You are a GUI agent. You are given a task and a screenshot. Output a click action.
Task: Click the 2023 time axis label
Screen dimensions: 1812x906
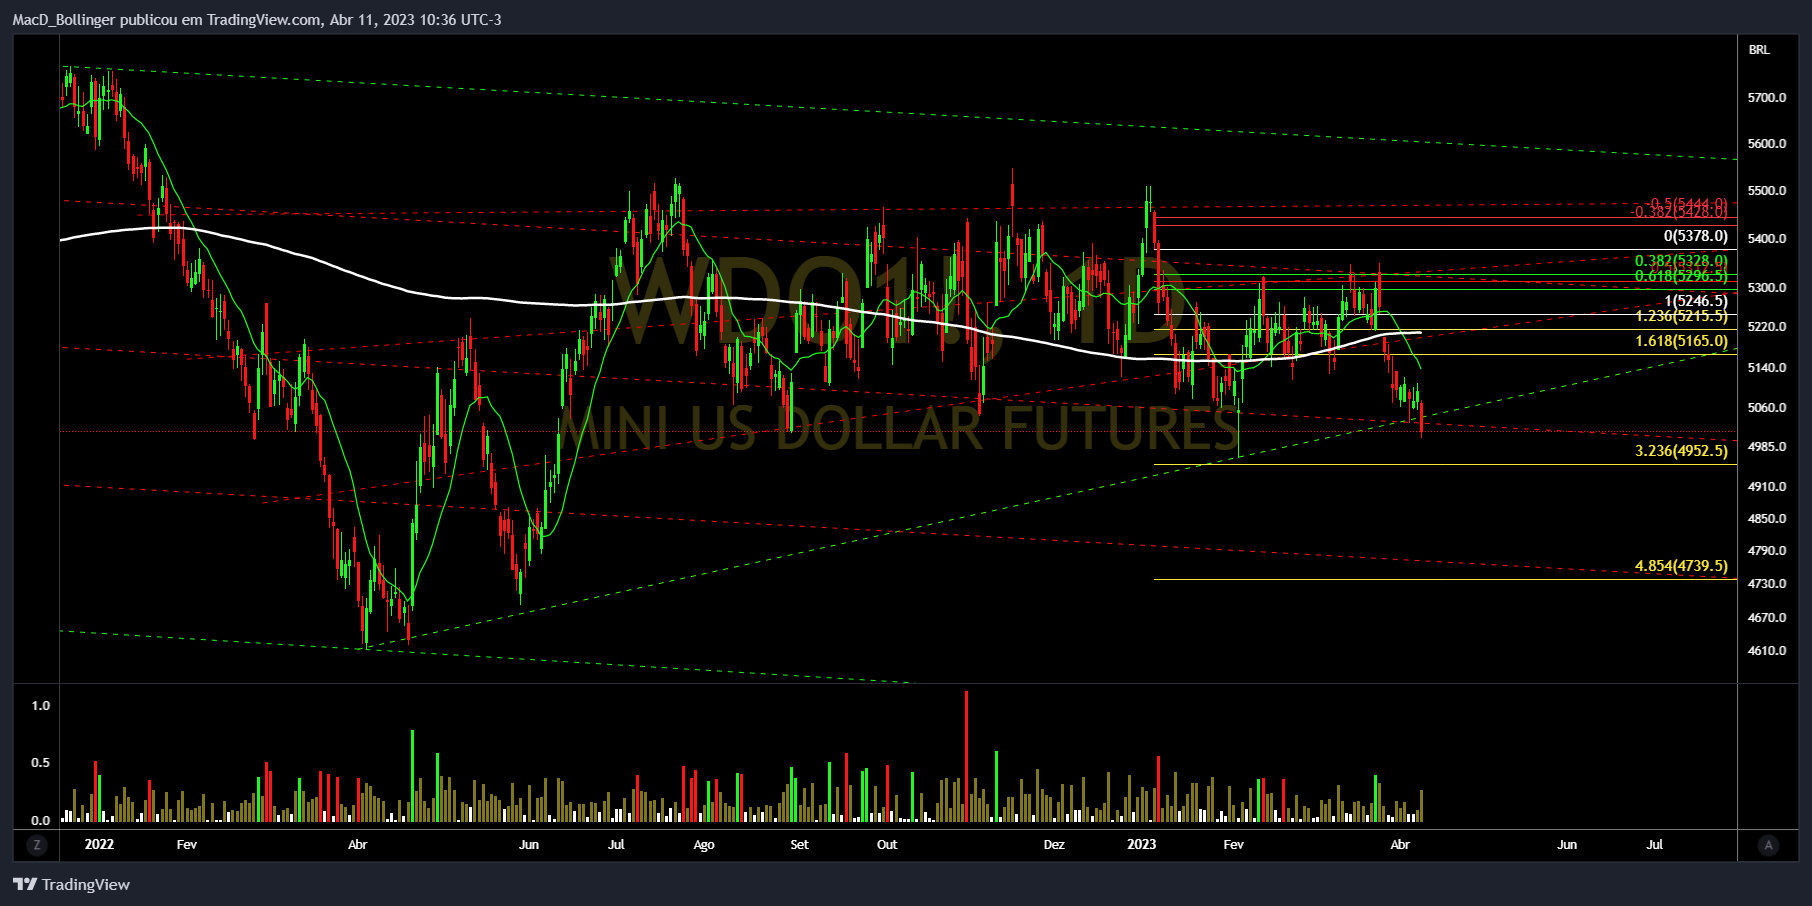[1141, 844]
